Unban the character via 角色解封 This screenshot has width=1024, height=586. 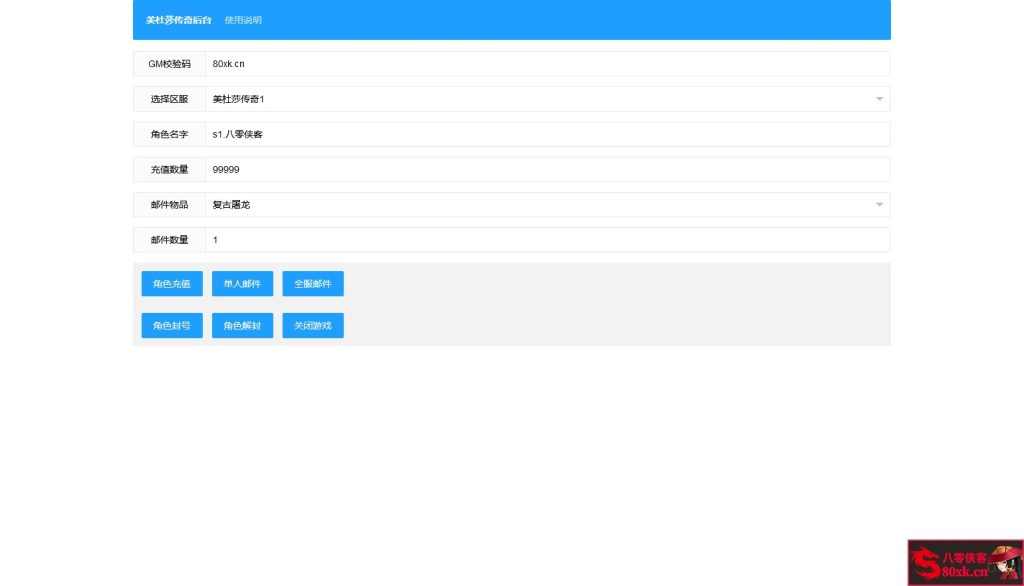click(242, 326)
